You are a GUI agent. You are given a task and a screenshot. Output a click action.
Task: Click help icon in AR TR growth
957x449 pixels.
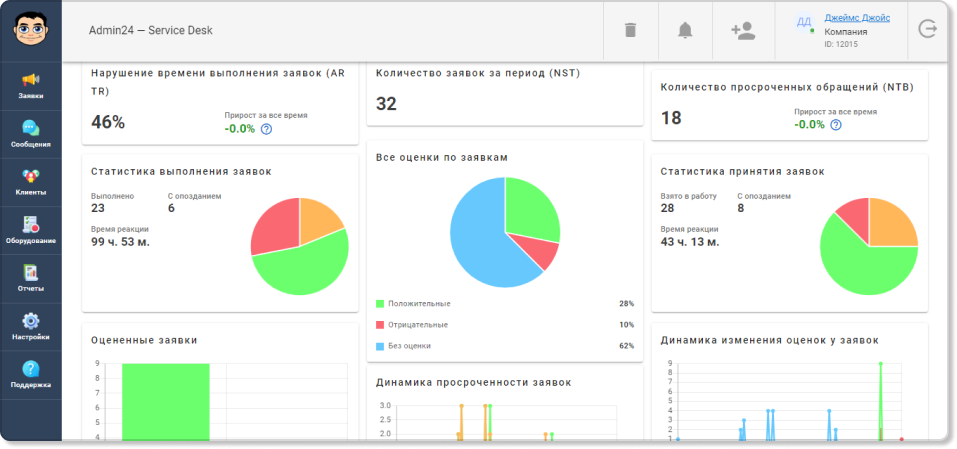(x=266, y=129)
